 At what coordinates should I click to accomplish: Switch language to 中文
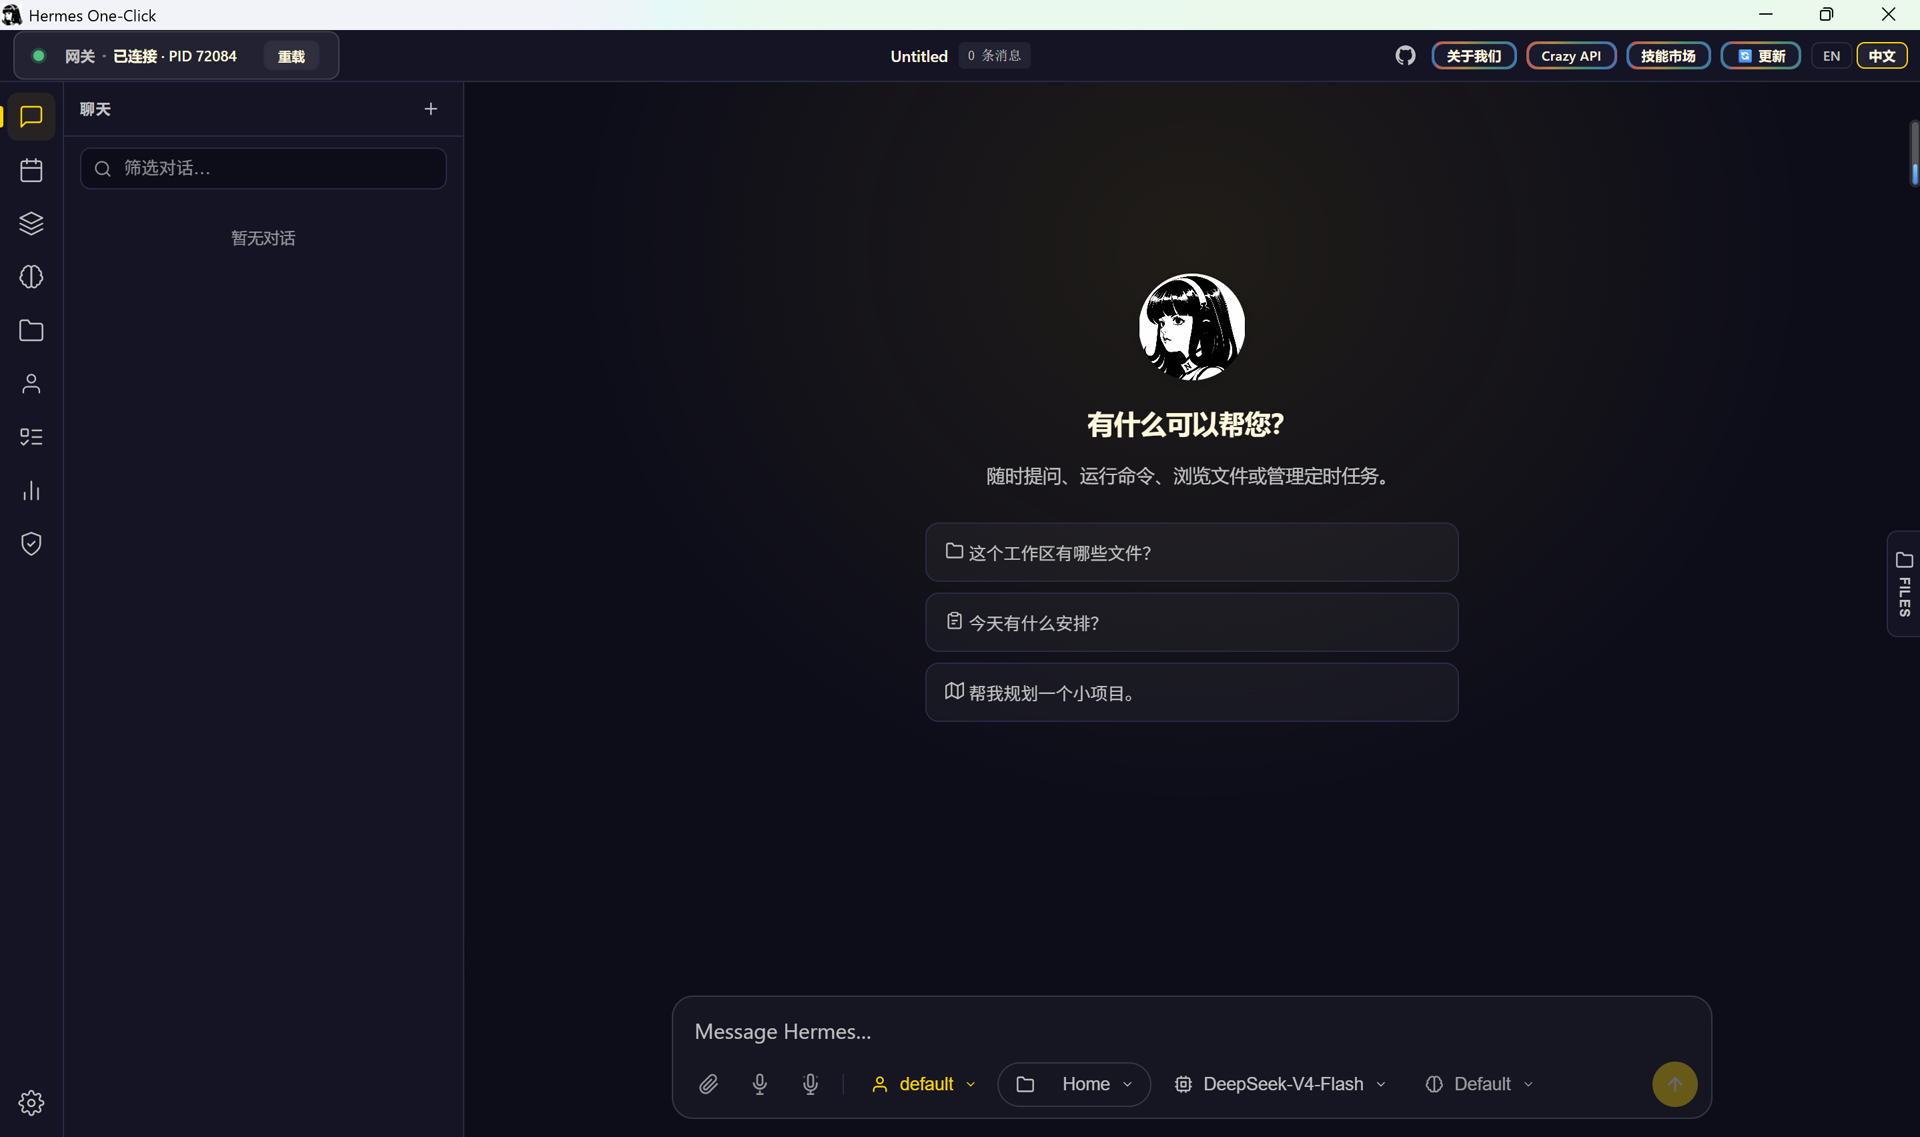pyautogui.click(x=1882, y=56)
